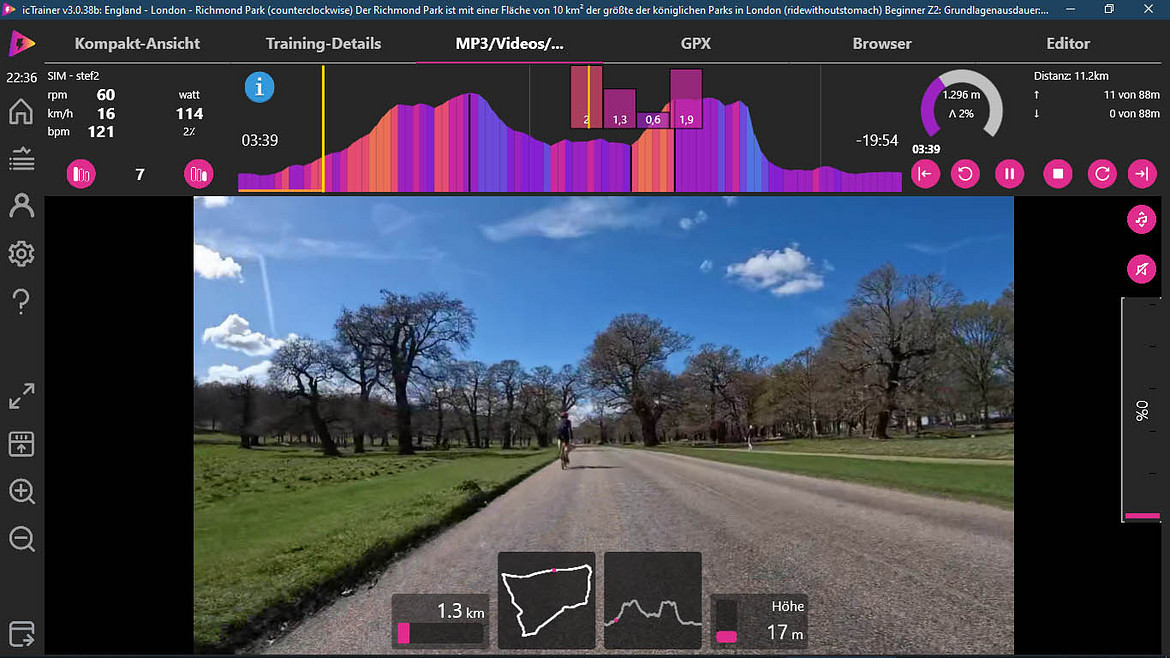The image size is (1170, 658).
Task: Pause the workout playback
Action: coord(1009,174)
